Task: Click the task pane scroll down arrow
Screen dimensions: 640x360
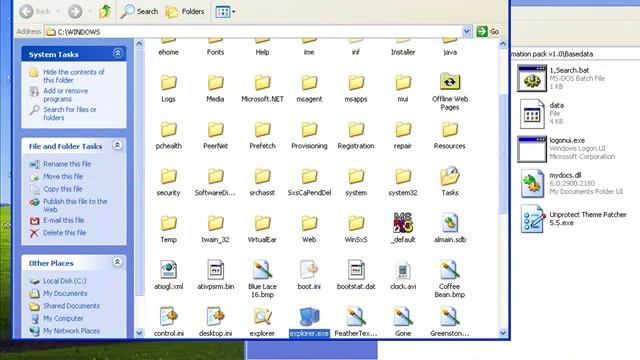Action: [x=139, y=333]
